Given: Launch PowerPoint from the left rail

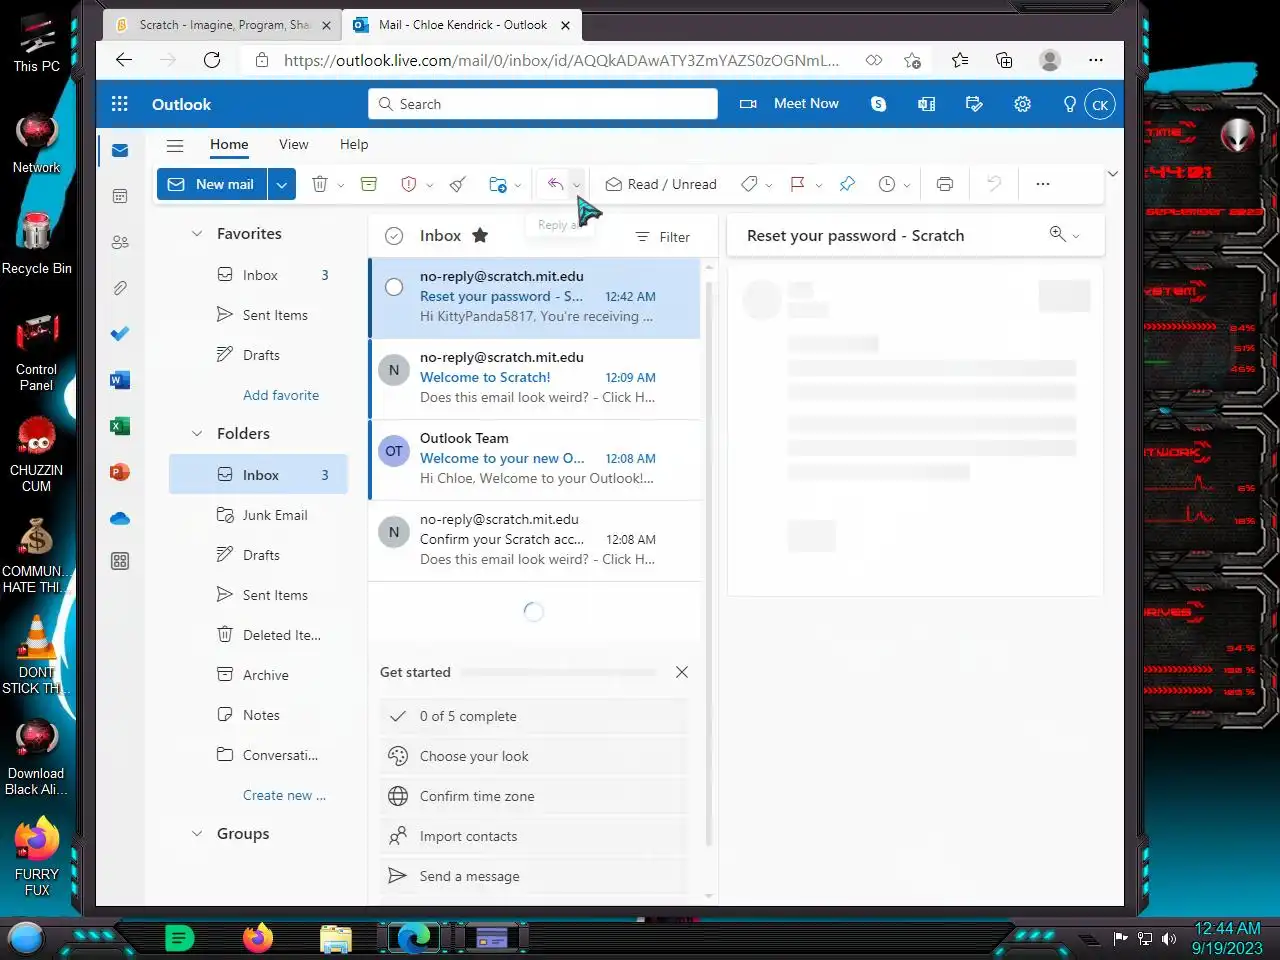Looking at the screenshot, I should pos(120,472).
